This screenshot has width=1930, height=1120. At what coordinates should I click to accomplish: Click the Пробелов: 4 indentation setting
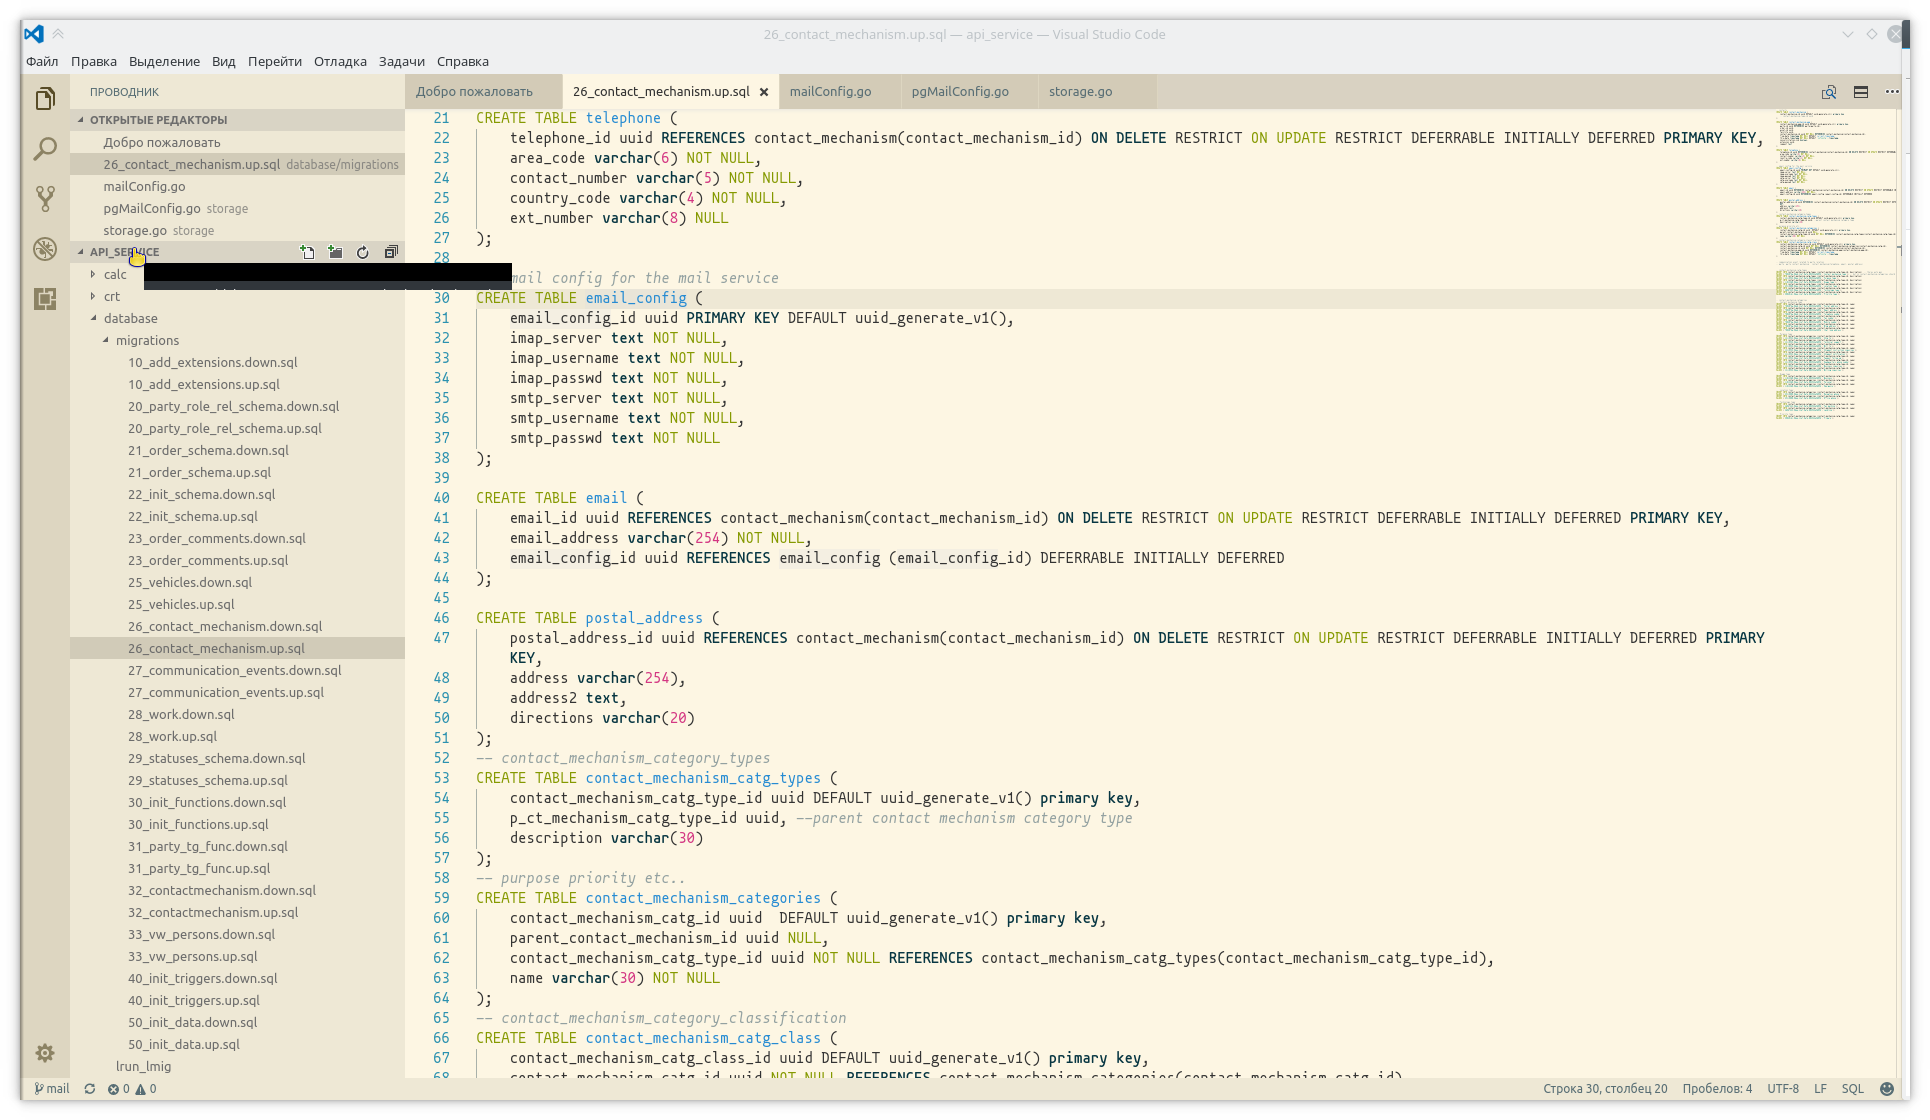(x=1717, y=1089)
